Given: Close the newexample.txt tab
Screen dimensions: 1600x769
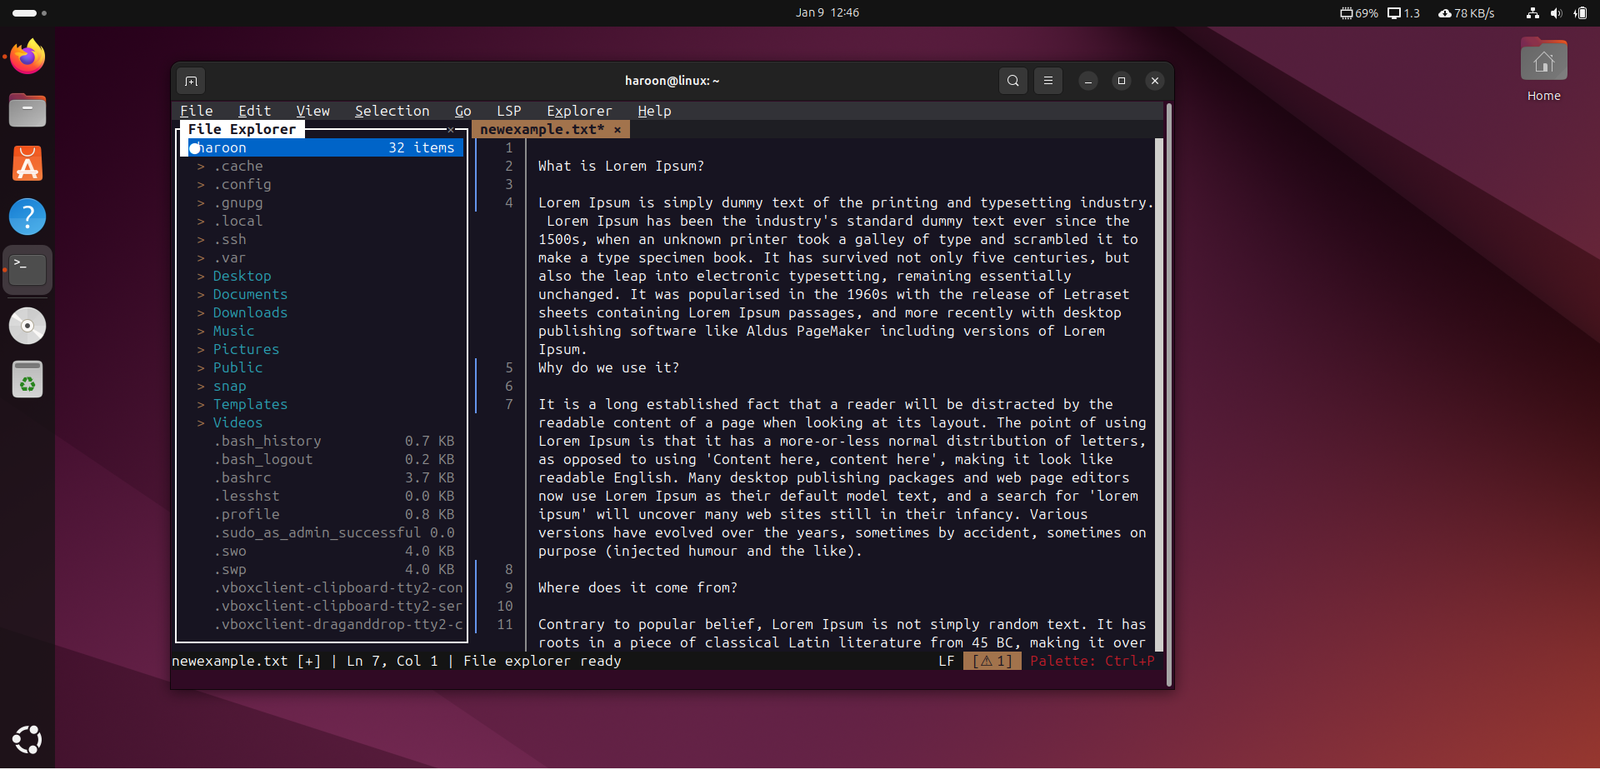Looking at the screenshot, I should tap(617, 130).
